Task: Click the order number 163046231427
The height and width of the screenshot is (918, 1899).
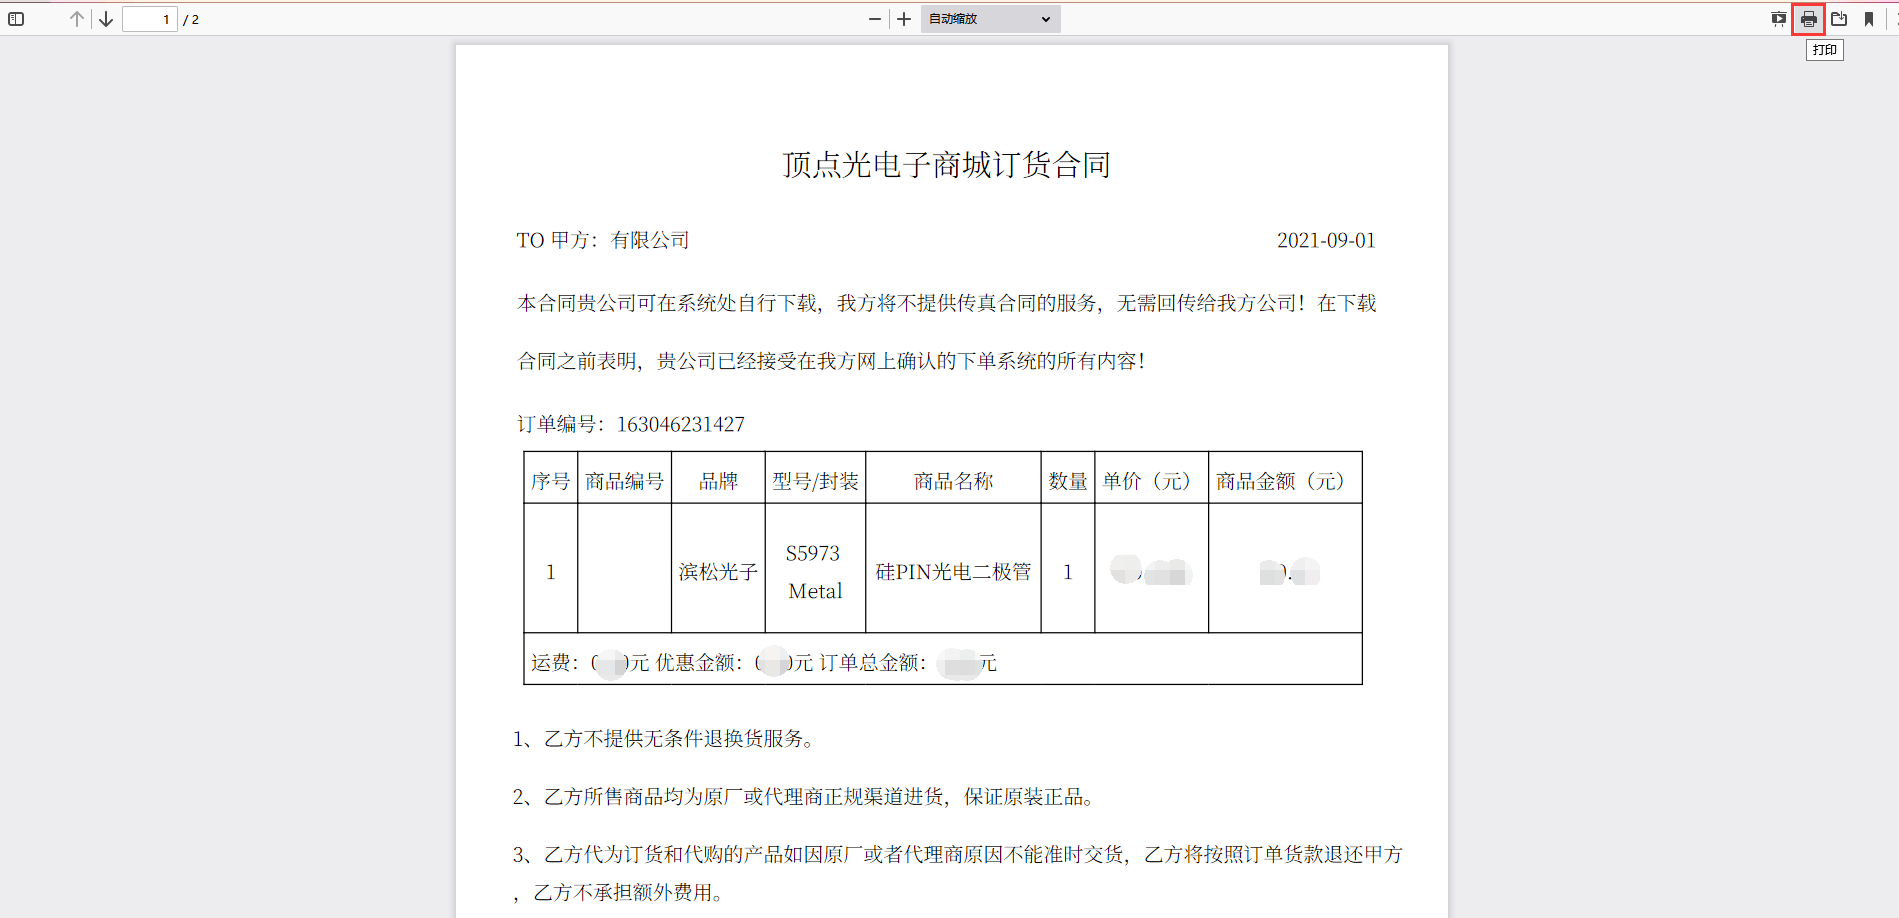Action: click(x=680, y=424)
